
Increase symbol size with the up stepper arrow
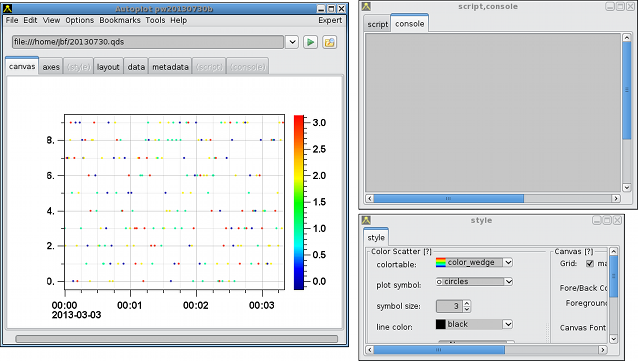point(467,303)
